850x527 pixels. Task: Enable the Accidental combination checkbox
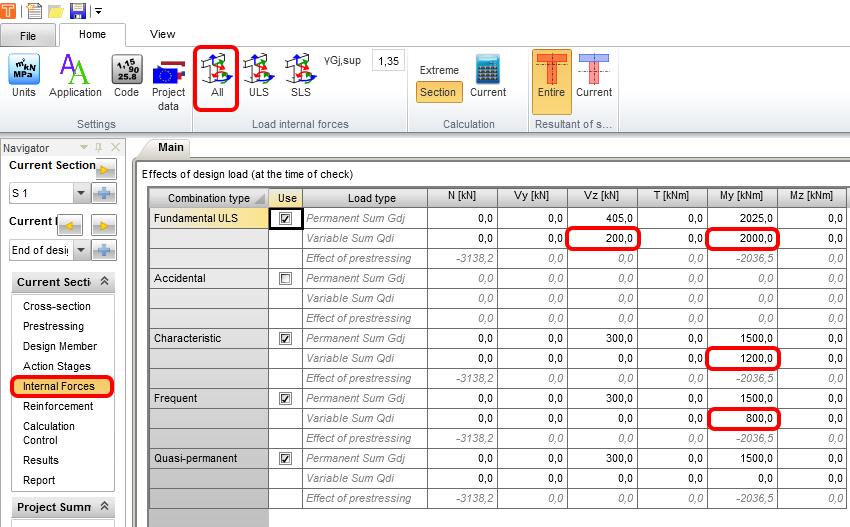(x=285, y=278)
